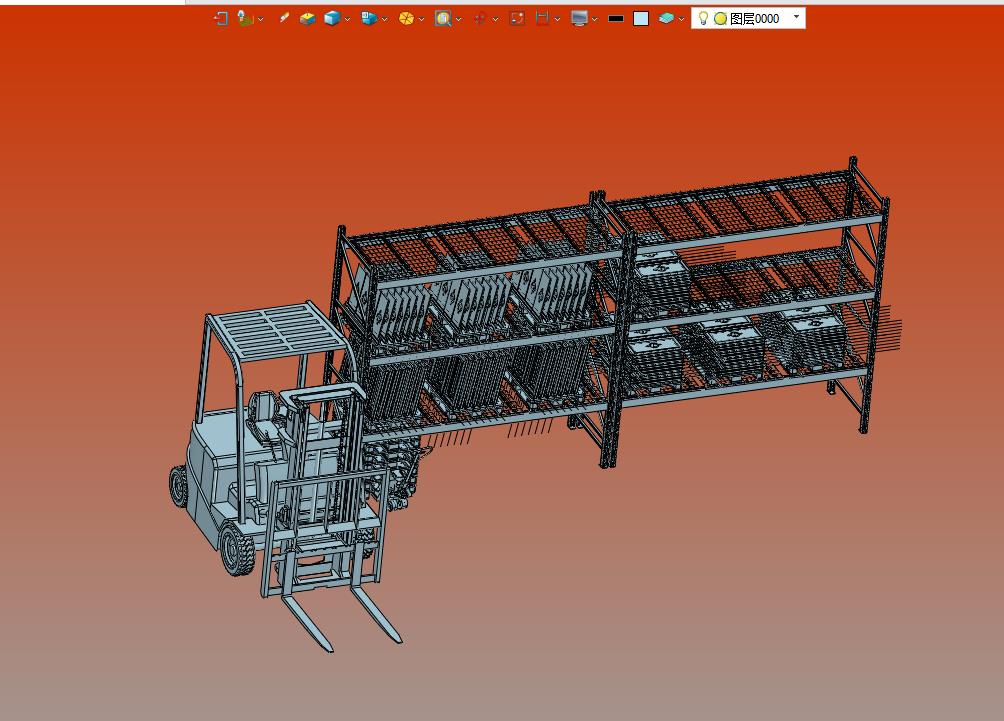Expand the monitor display dropdown
This screenshot has height=721, width=1004.
[594, 19]
